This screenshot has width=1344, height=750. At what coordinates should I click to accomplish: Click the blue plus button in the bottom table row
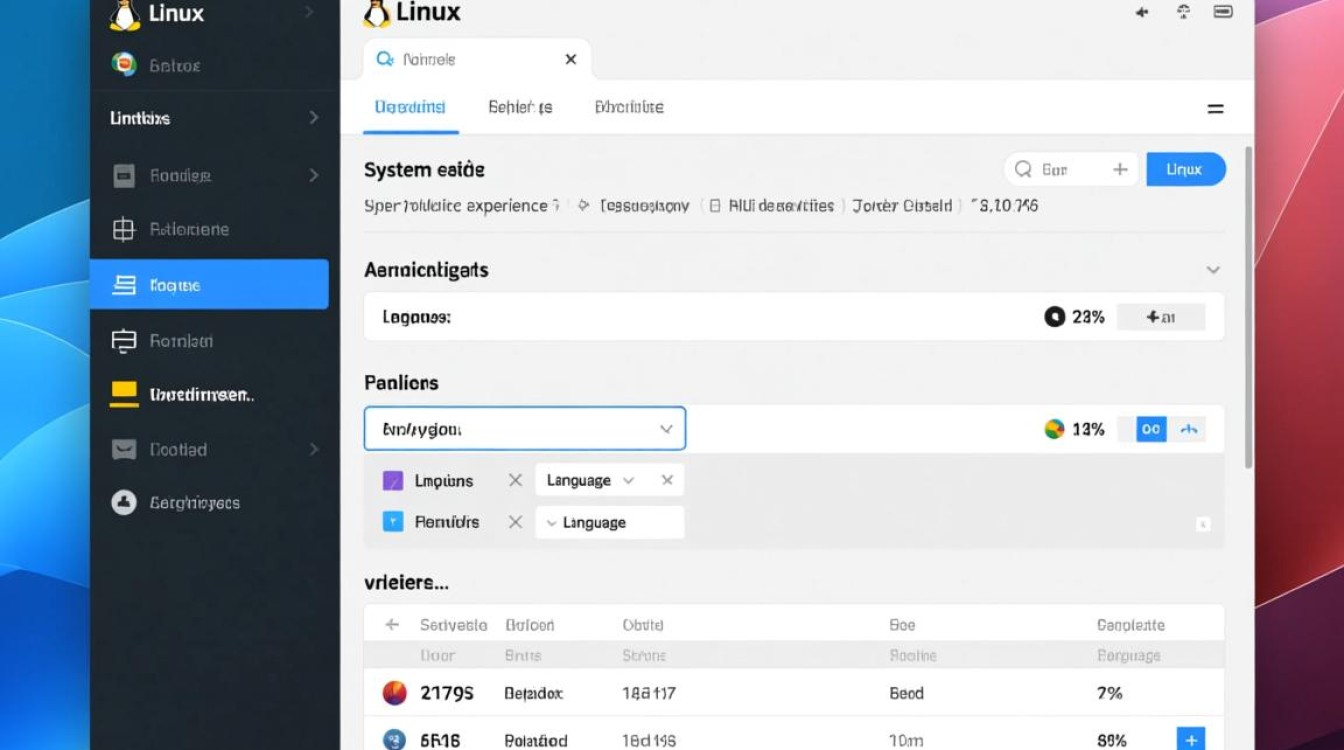coord(1191,738)
